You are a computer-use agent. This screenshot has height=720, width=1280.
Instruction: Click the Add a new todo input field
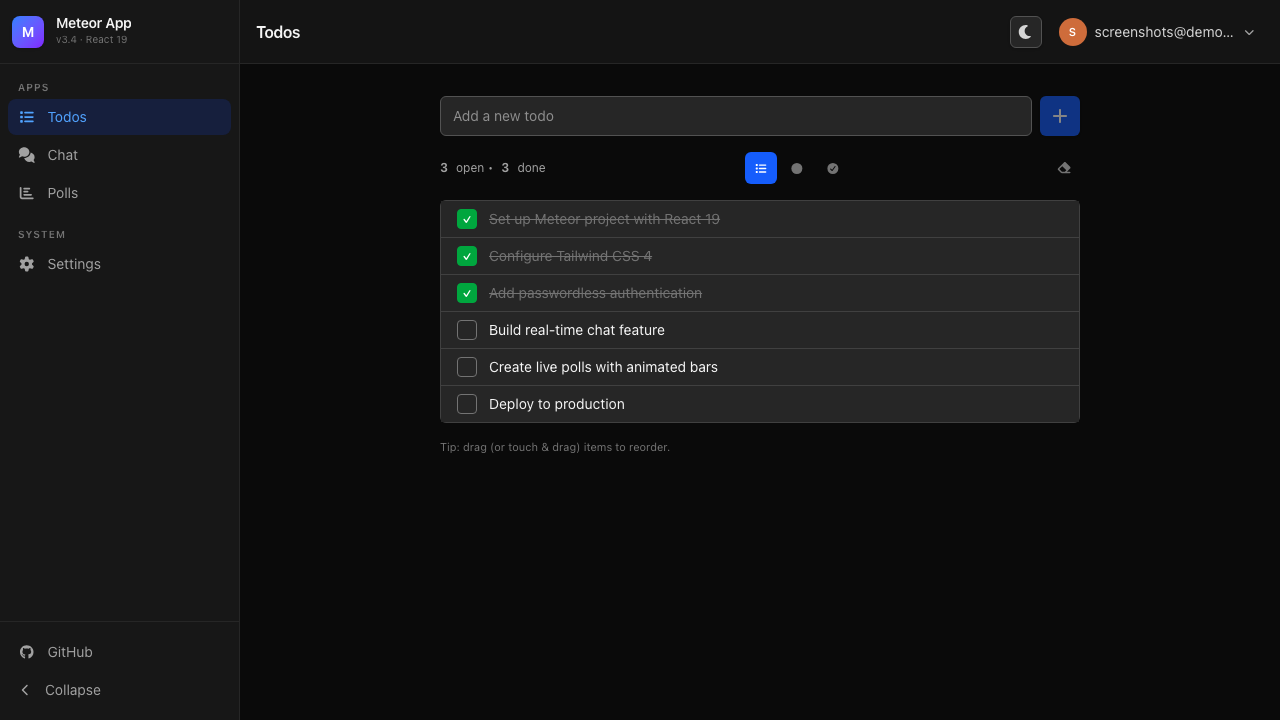tap(735, 116)
